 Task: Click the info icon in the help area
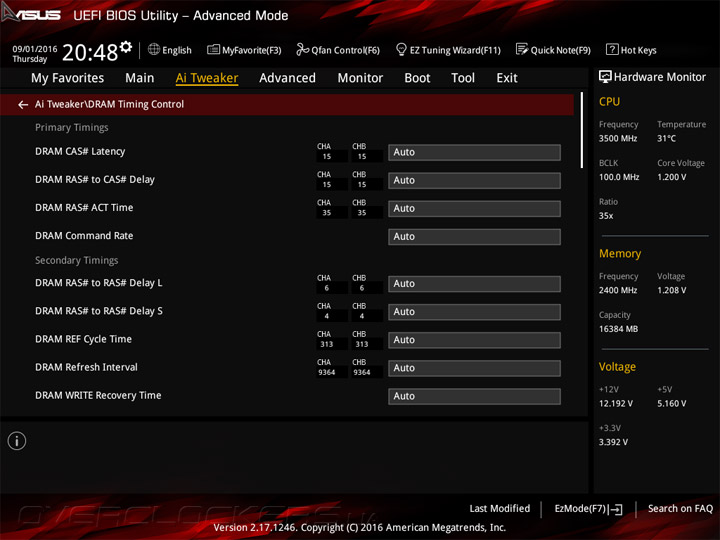tap(17, 441)
